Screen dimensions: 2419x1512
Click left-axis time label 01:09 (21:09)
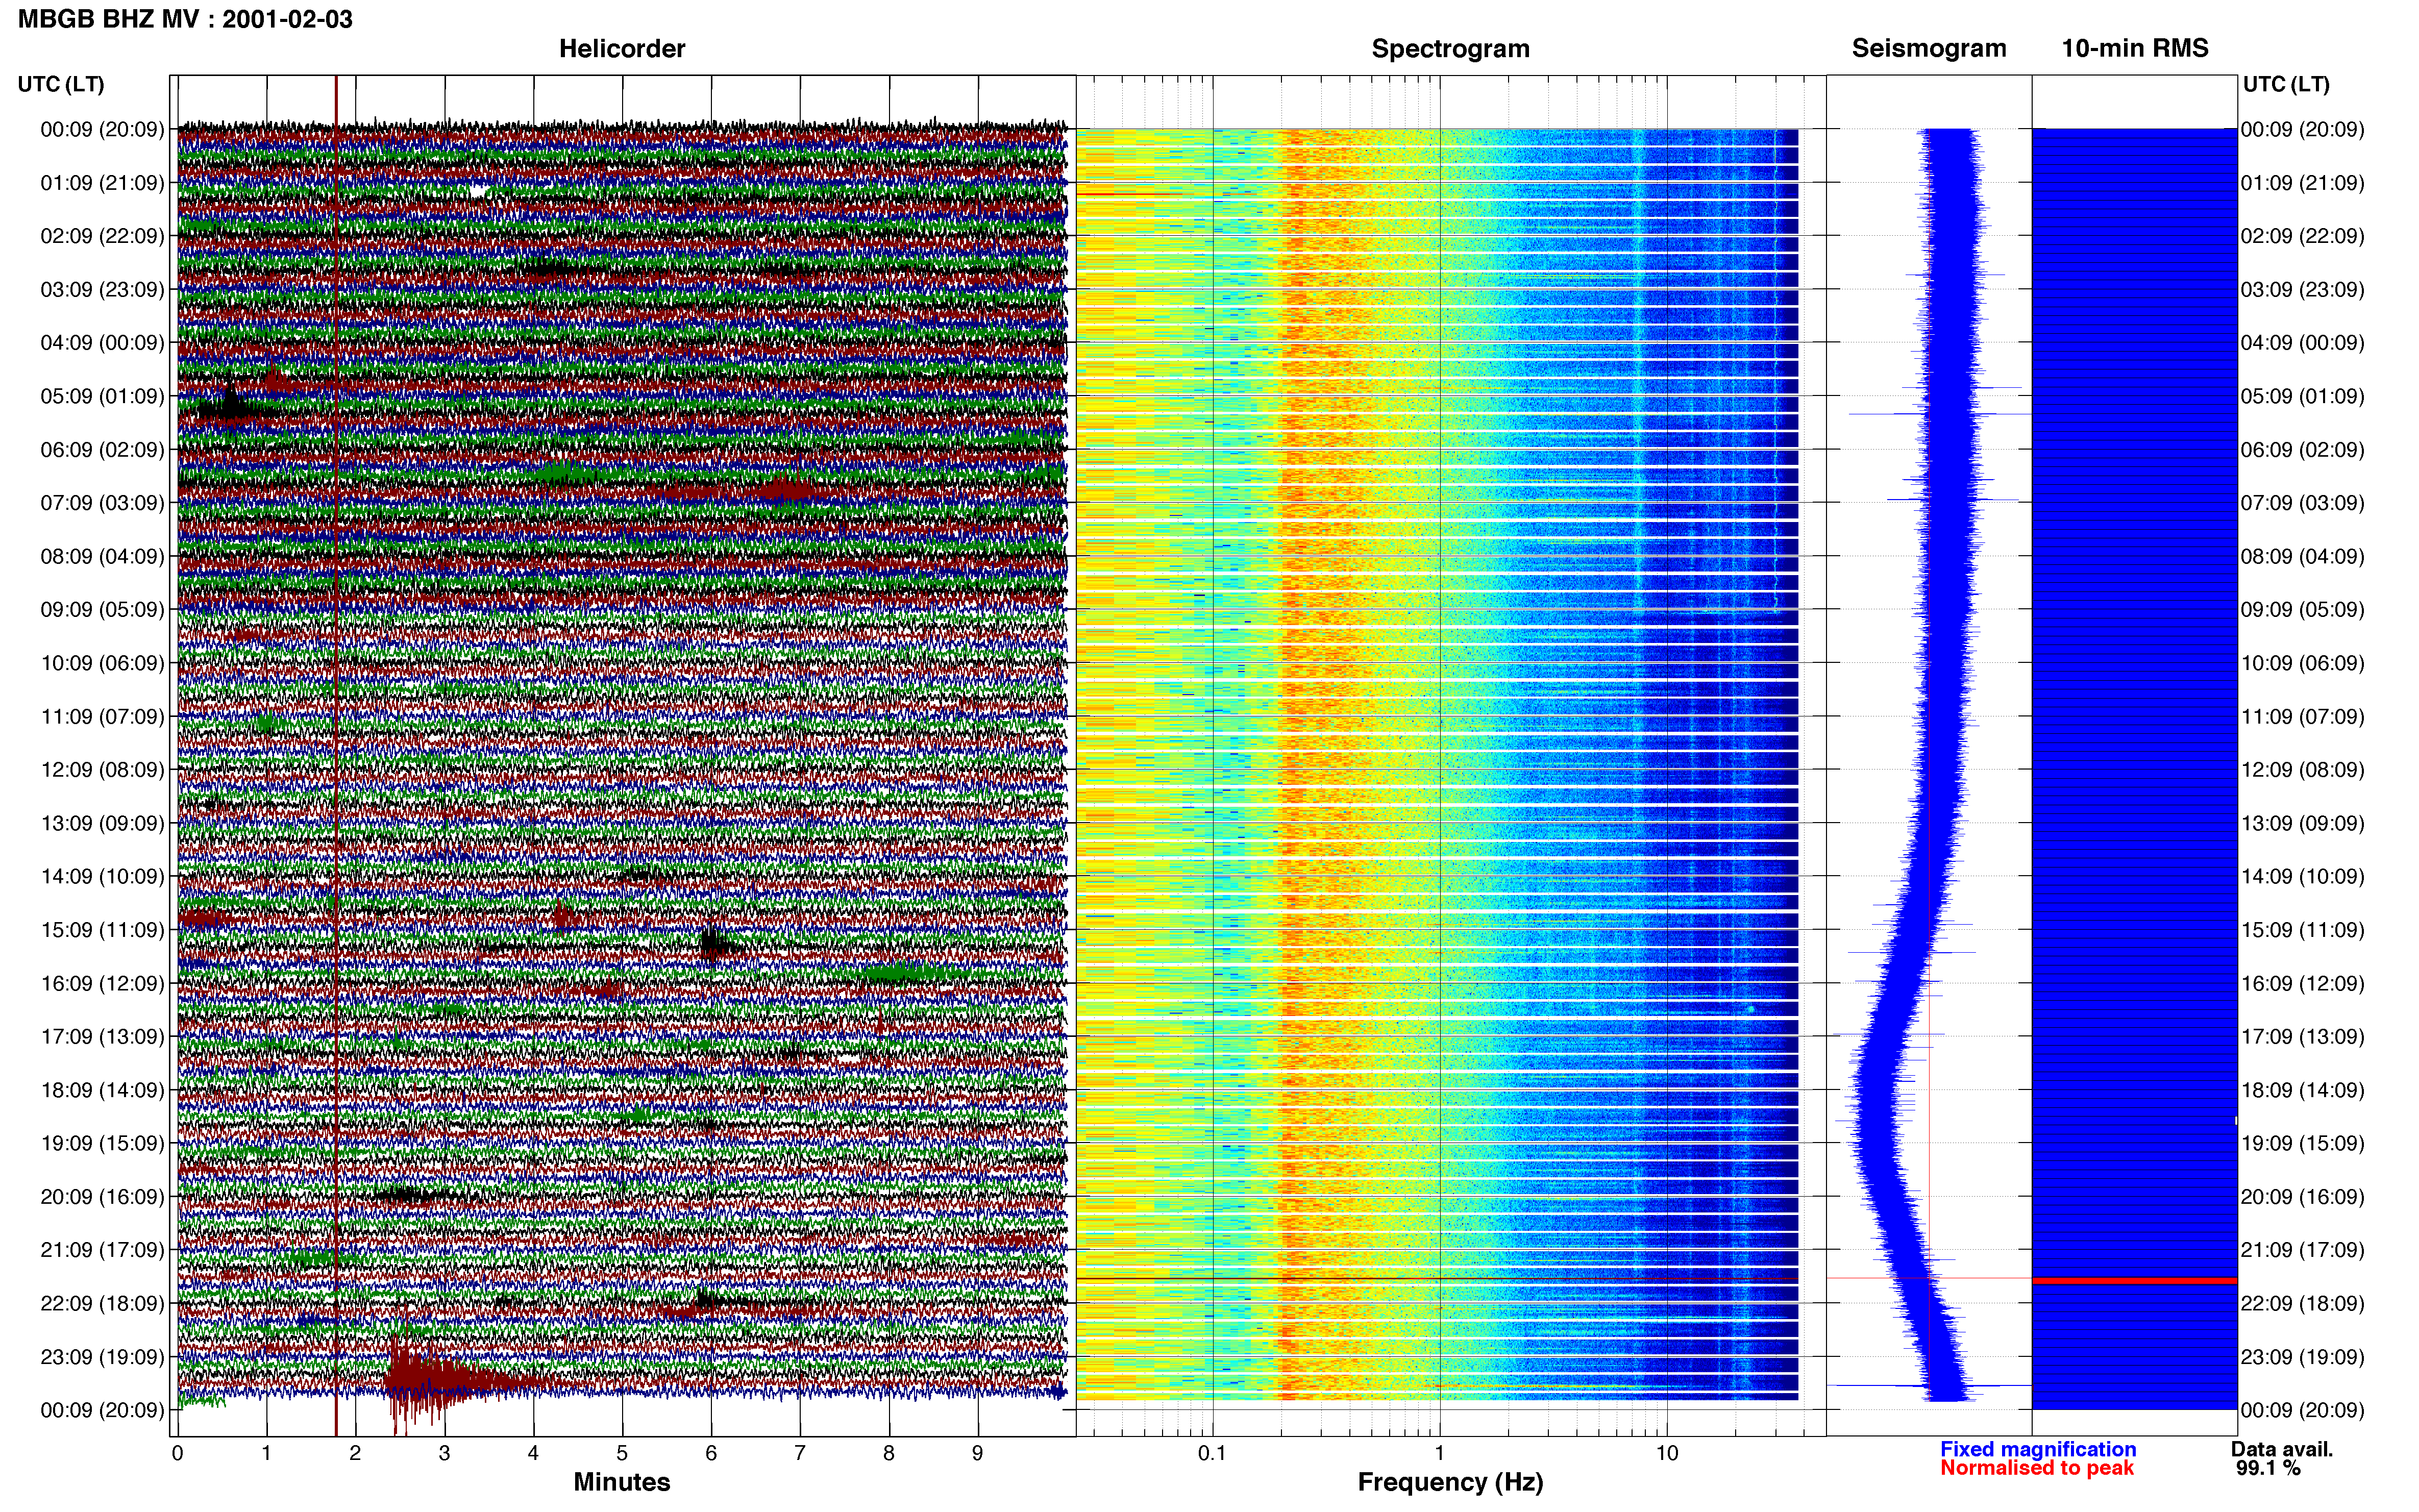[x=102, y=183]
